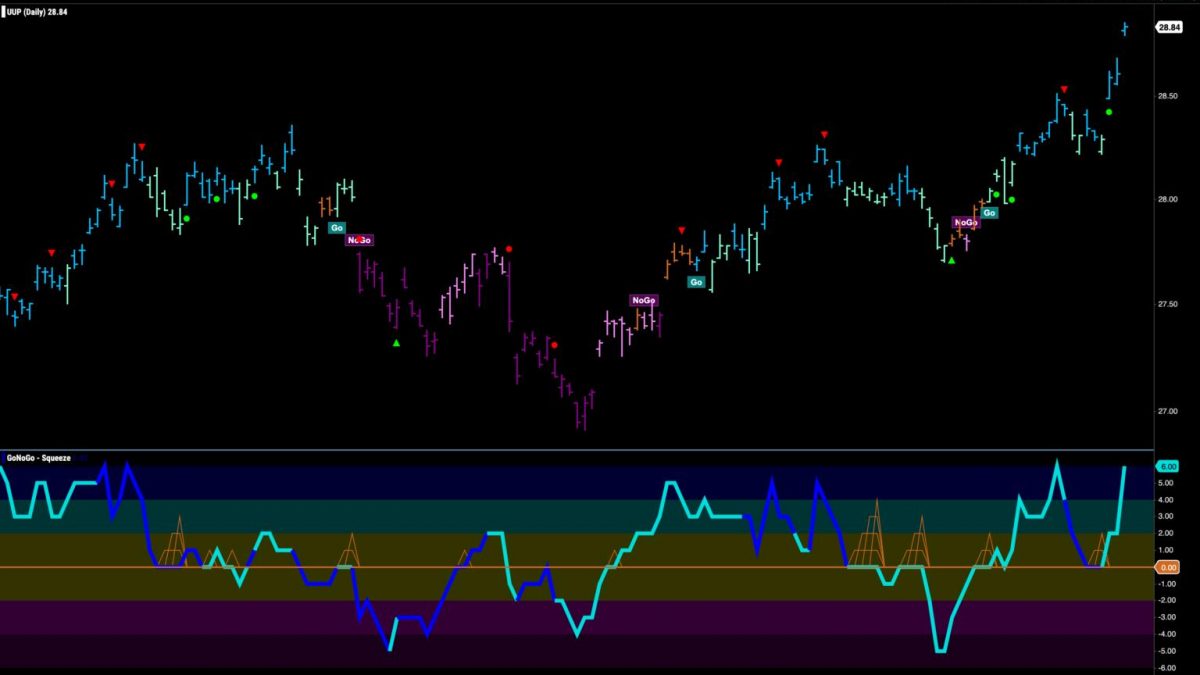Click the 4.00 oscillator axis label
Viewport: 1200px width, 675px height.
click(x=1168, y=500)
